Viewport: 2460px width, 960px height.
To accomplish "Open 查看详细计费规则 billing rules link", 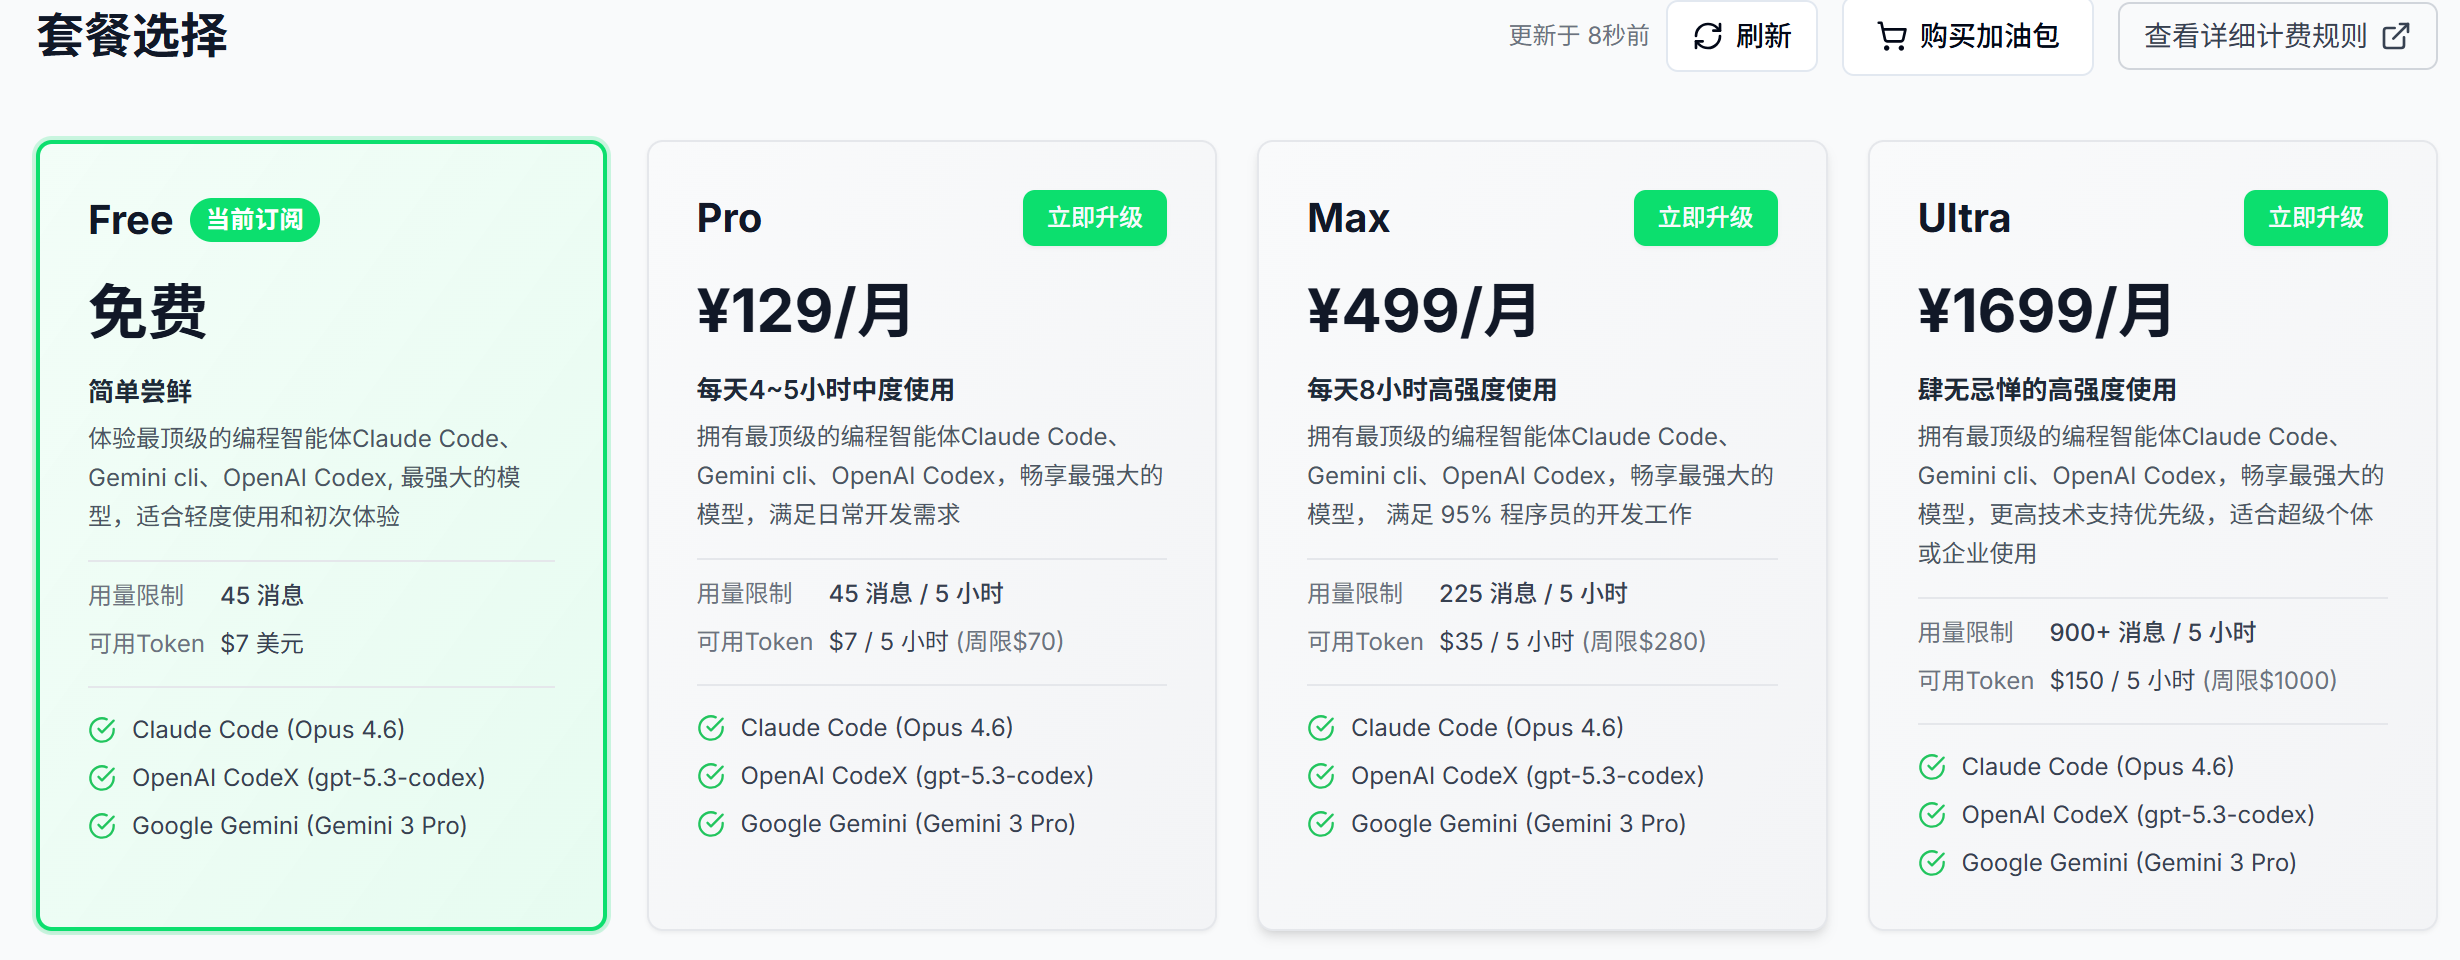I will coord(2276,37).
